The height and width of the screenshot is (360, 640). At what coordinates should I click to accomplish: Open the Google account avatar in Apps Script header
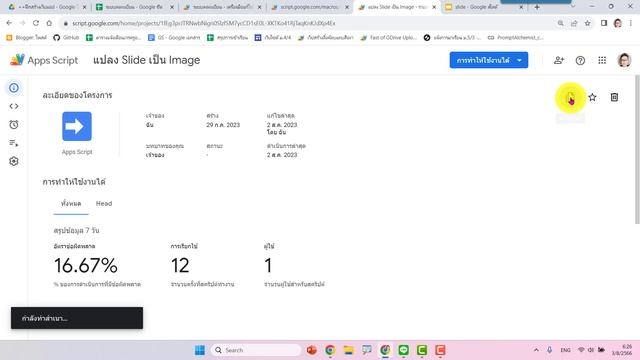pyautogui.click(x=624, y=60)
